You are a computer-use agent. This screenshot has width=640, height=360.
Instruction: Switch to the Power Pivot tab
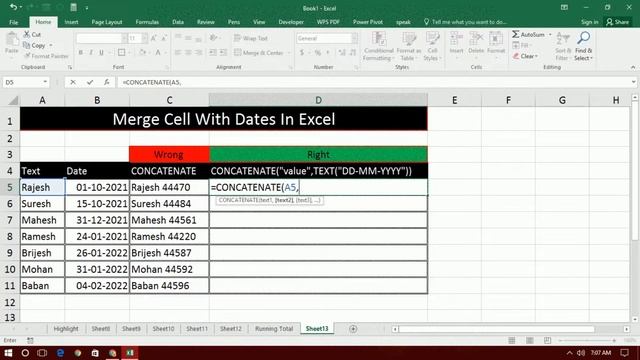tap(368, 22)
